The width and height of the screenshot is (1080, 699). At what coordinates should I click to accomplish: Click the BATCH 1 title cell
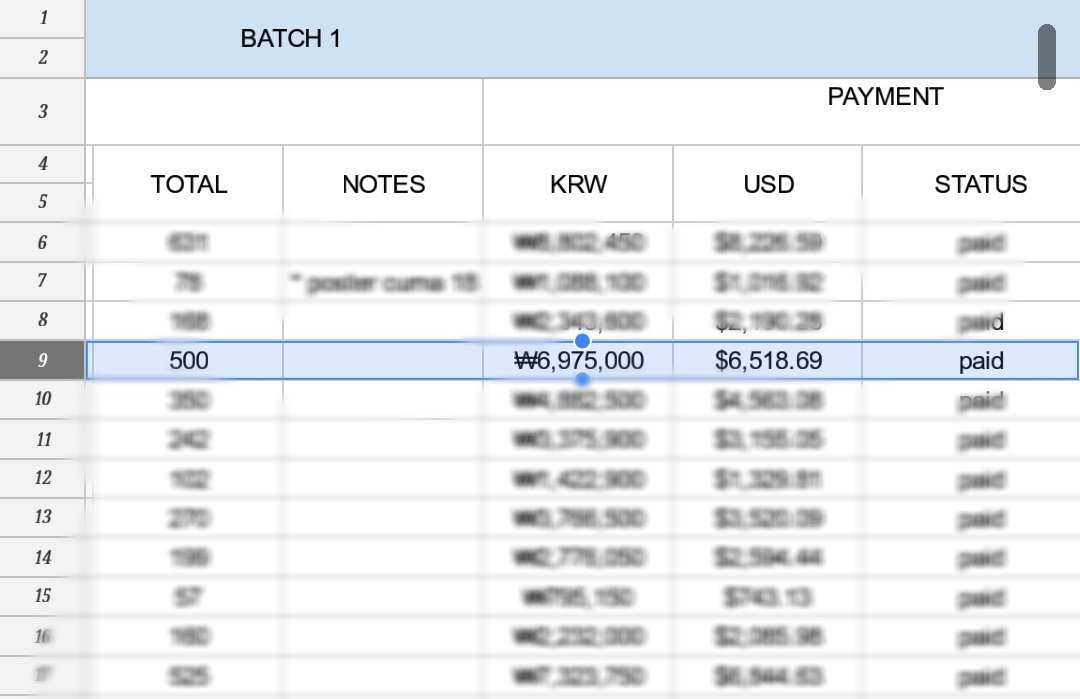[x=291, y=39]
